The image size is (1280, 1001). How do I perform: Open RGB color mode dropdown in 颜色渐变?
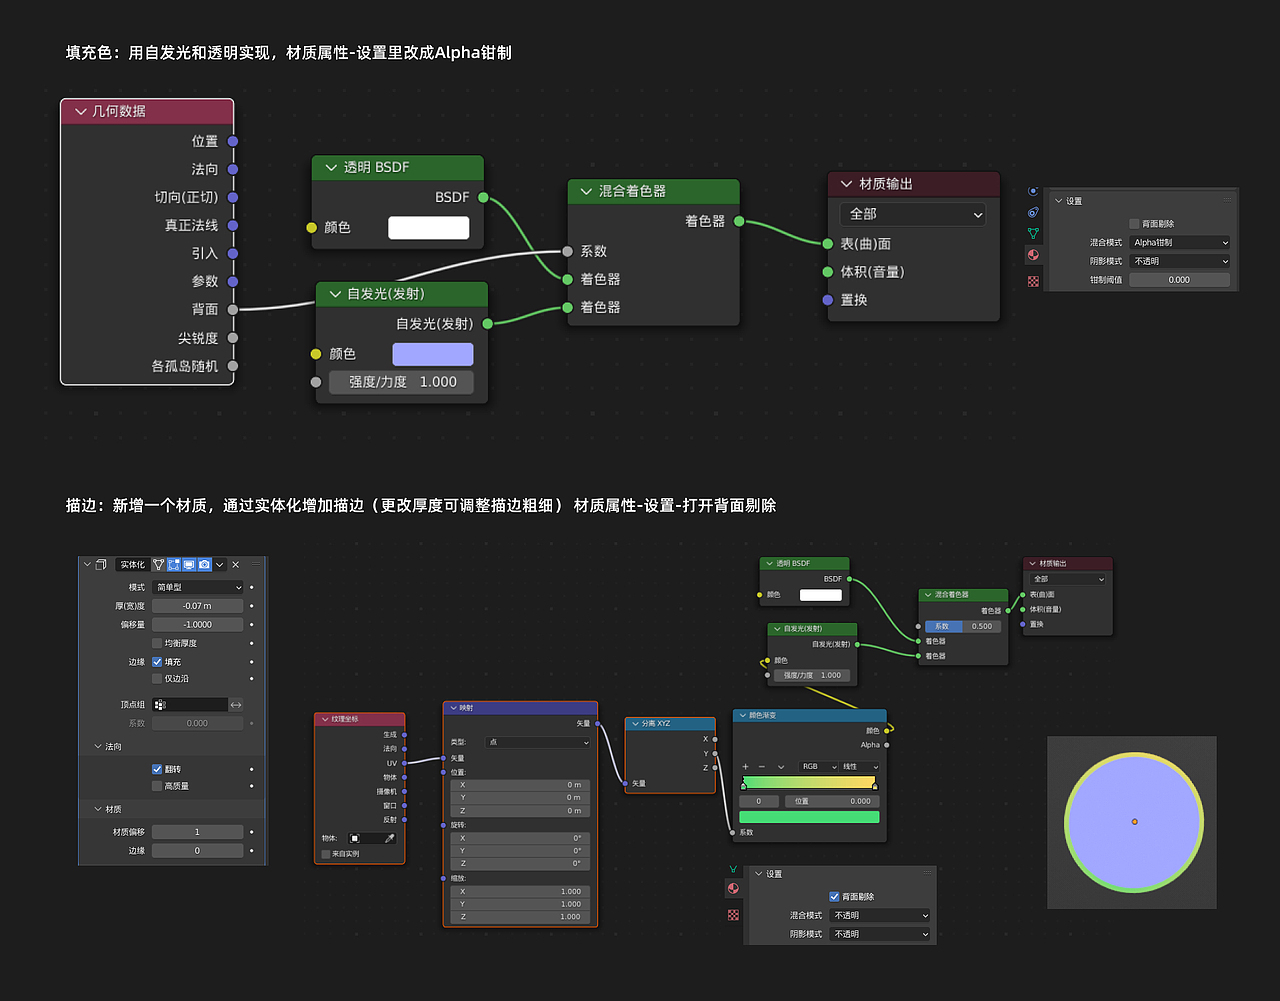[818, 767]
